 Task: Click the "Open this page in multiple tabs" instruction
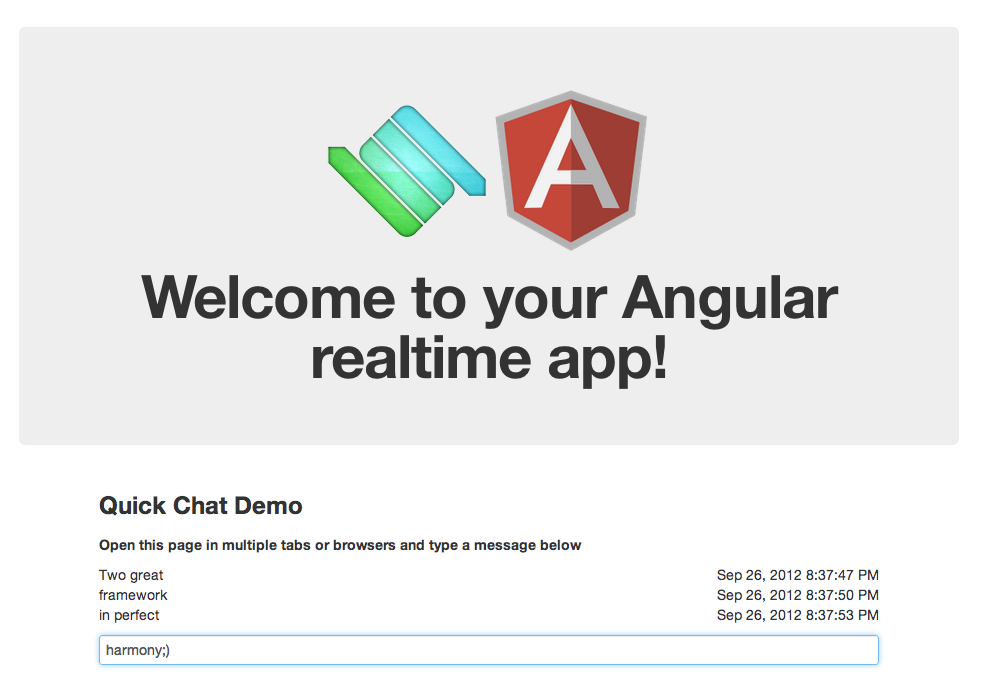[x=340, y=545]
